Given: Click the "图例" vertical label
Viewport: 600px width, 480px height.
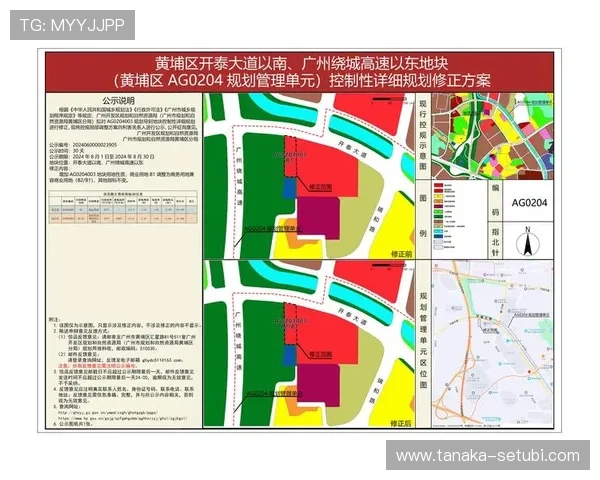Looking at the screenshot, I should [423, 216].
